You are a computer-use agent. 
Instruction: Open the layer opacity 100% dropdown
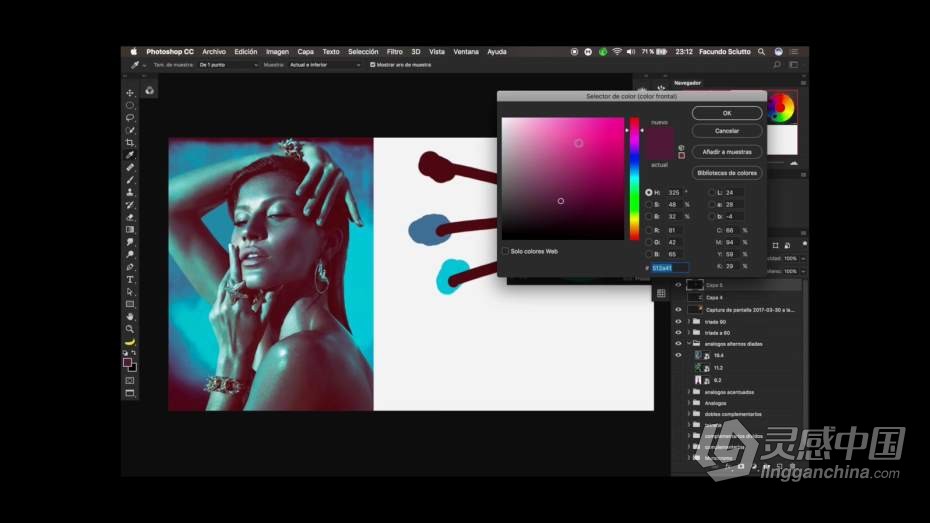click(x=803, y=259)
